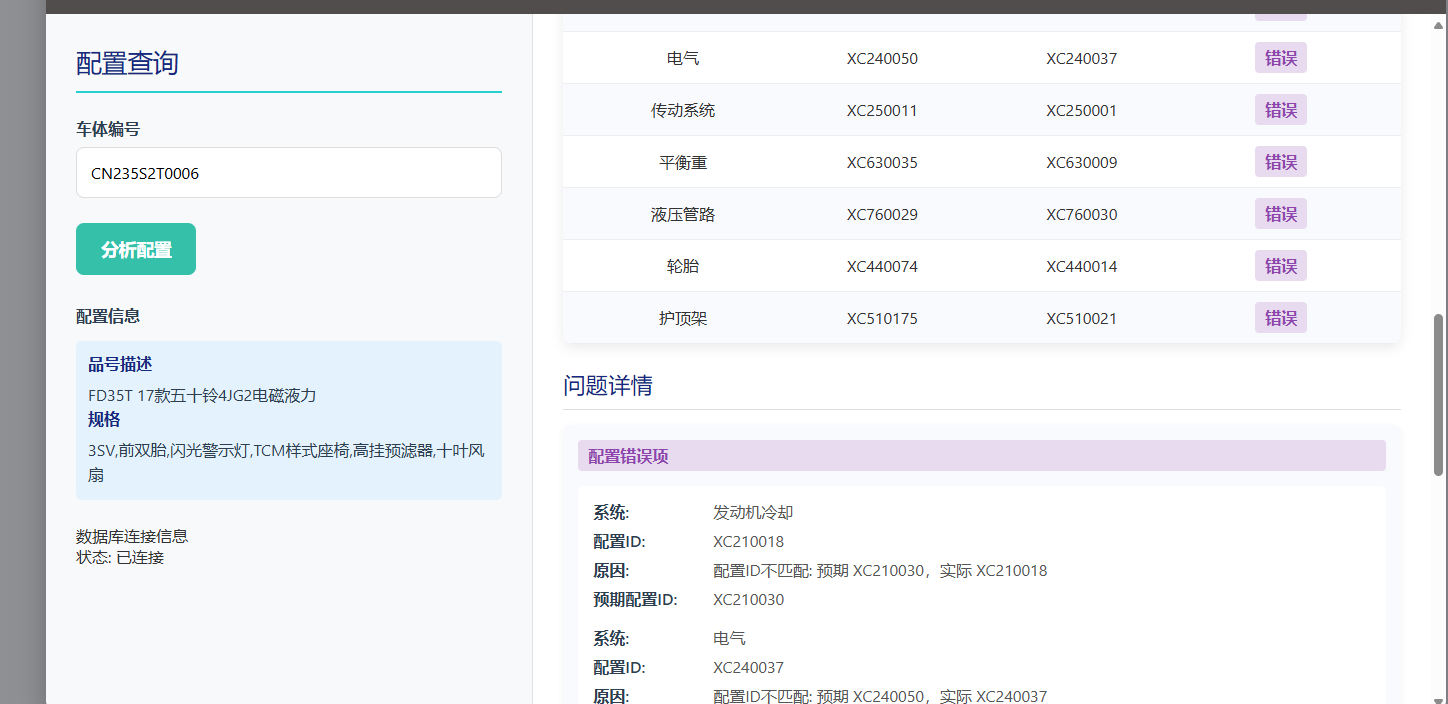Select the 错误 tag in the 平衡重 row
The width and height of the screenshot is (1448, 704).
(x=1280, y=162)
